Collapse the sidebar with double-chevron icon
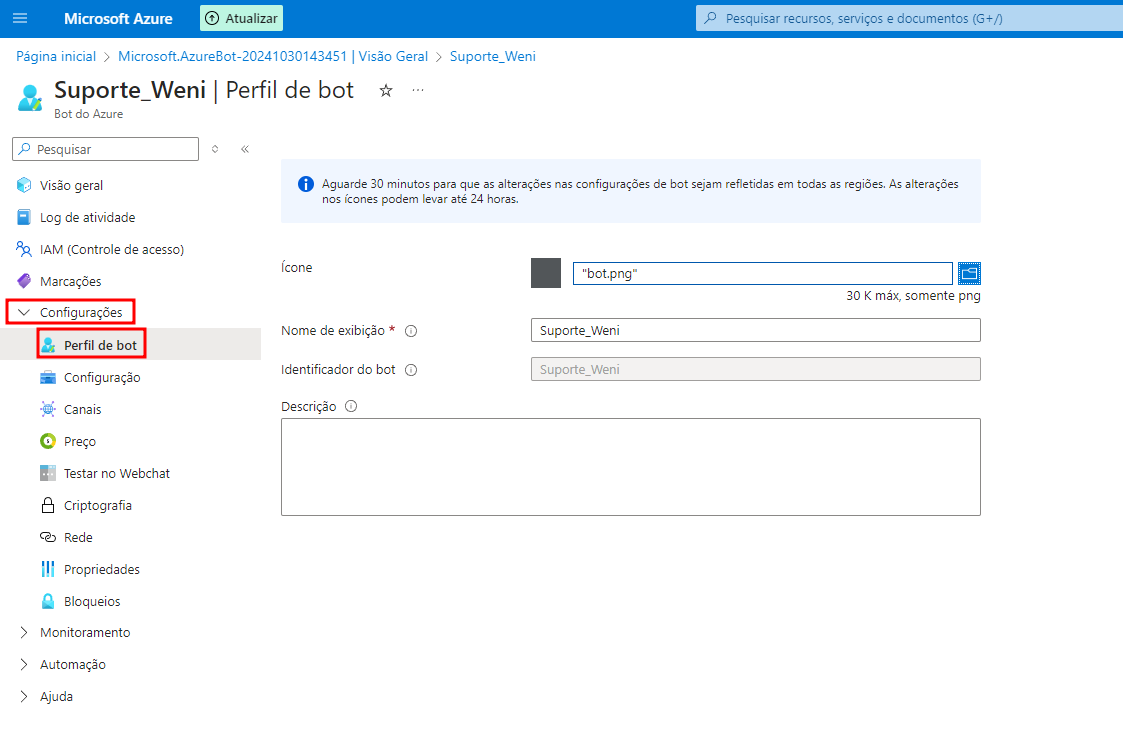The height and width of the screenshot is (730, 1123). pyautogui.click(x=245, y=149)
